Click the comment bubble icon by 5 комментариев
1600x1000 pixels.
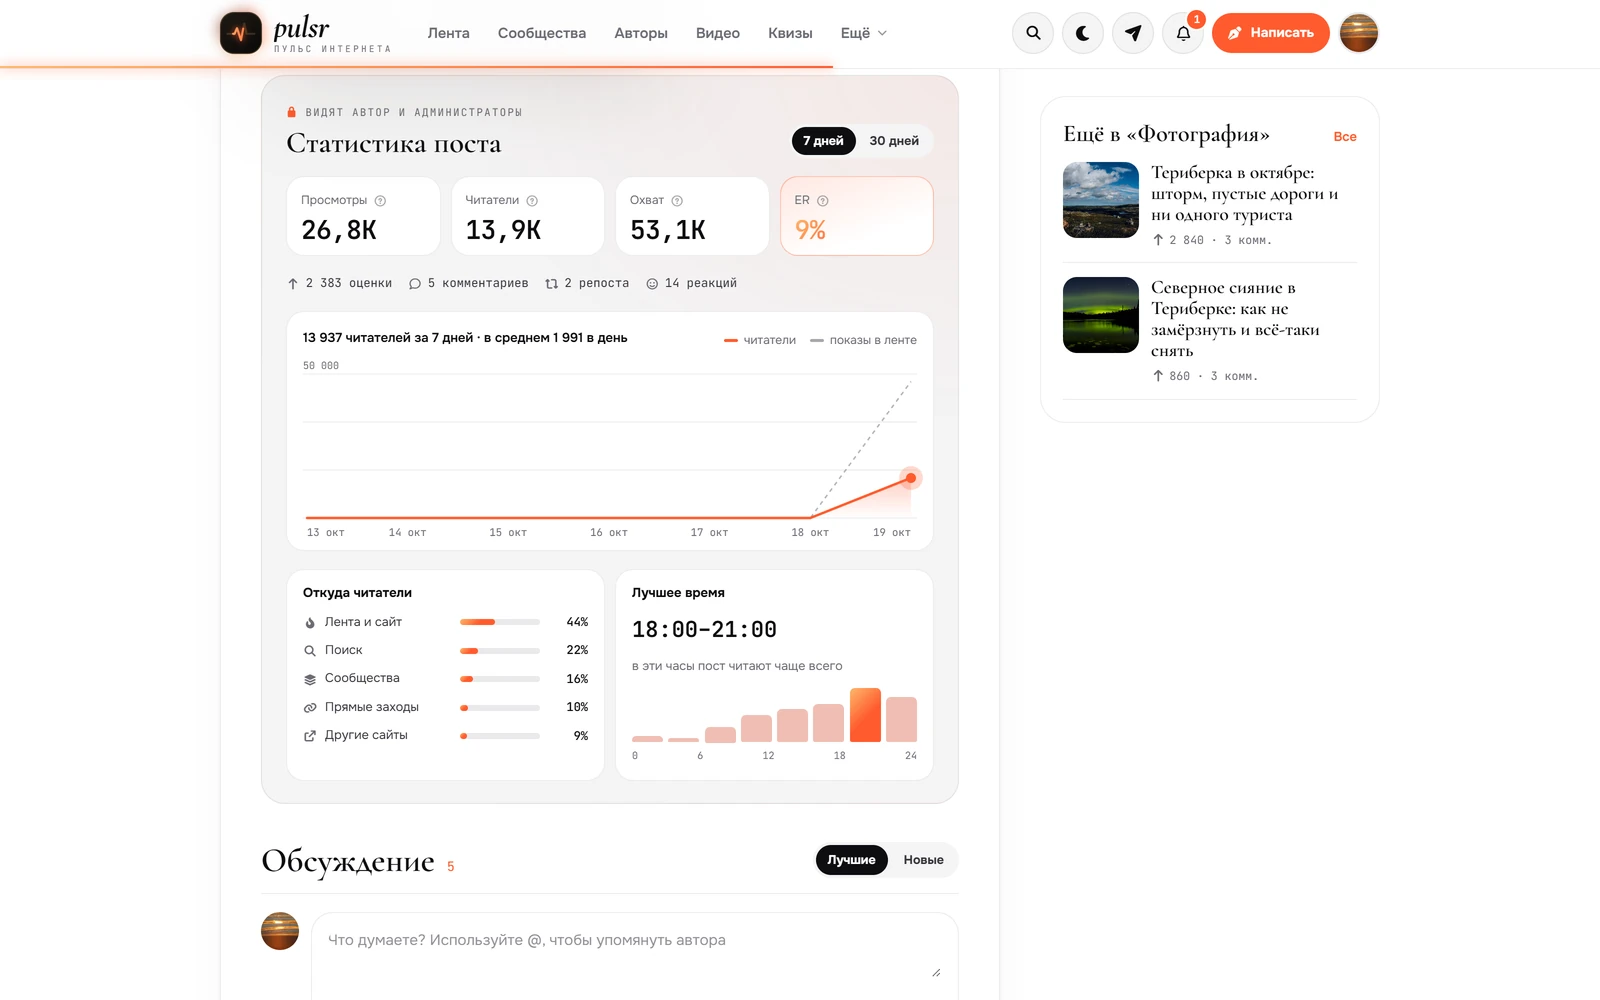415,284
